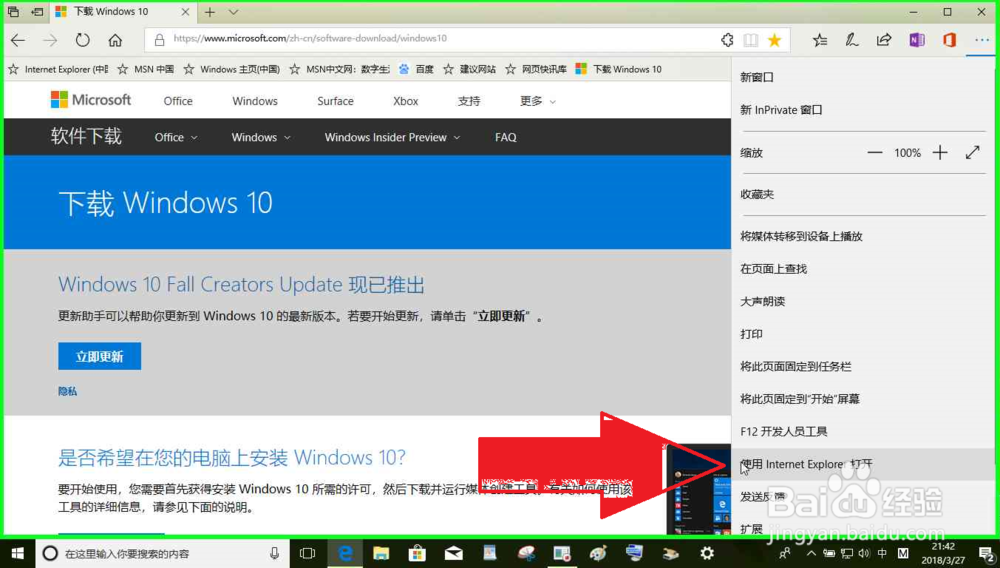This screenshot has width=1000, height=568.
Task: Expand the Windows Insider Preview dropdown
Action: 392,137
